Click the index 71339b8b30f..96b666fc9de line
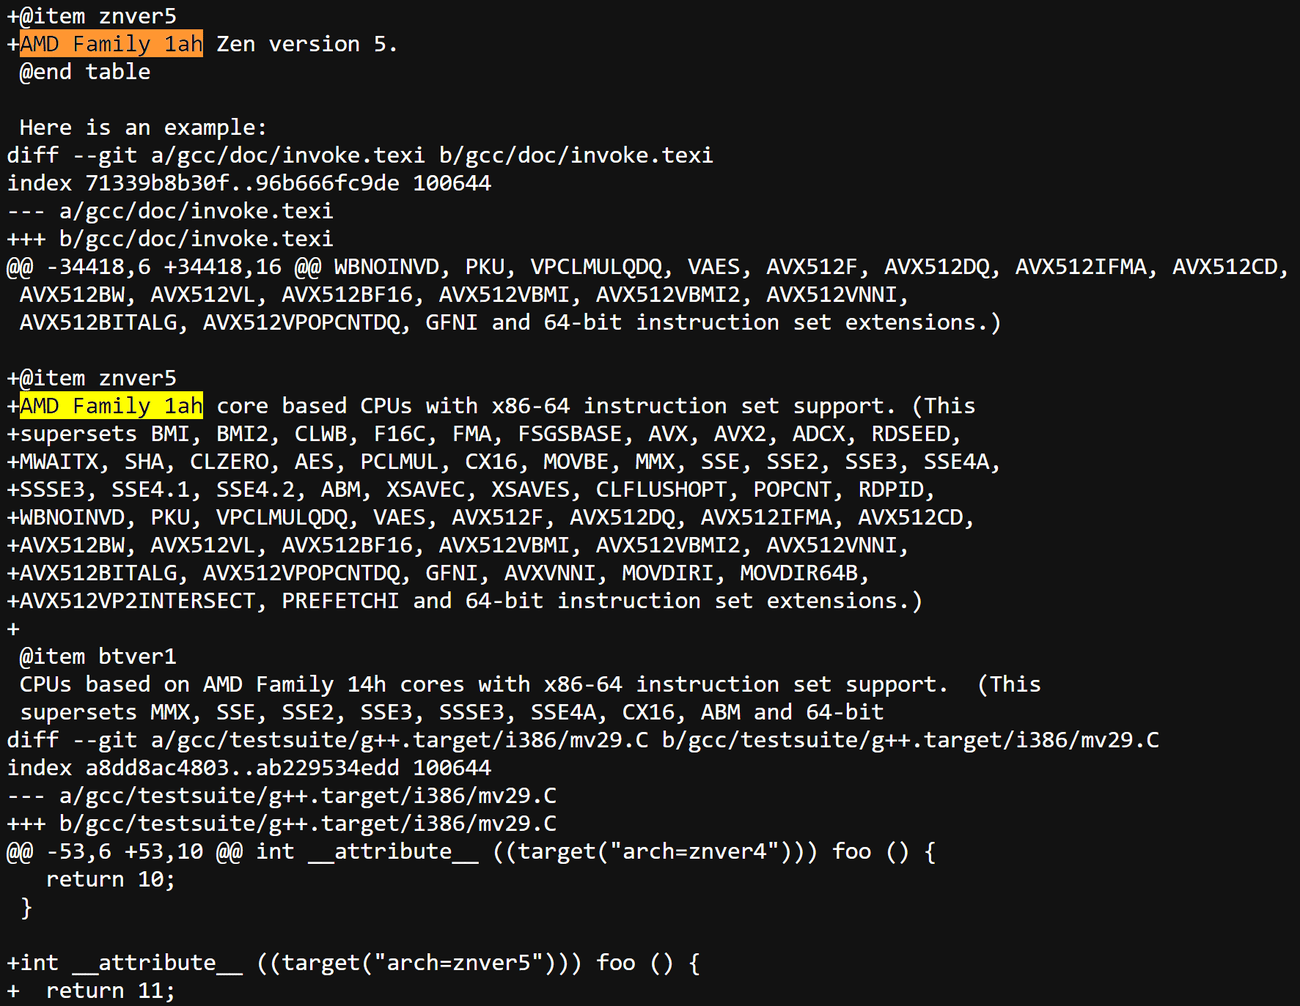Image resolution: width=1300 pixels, height=1006 pixels. tap(249, 184)
